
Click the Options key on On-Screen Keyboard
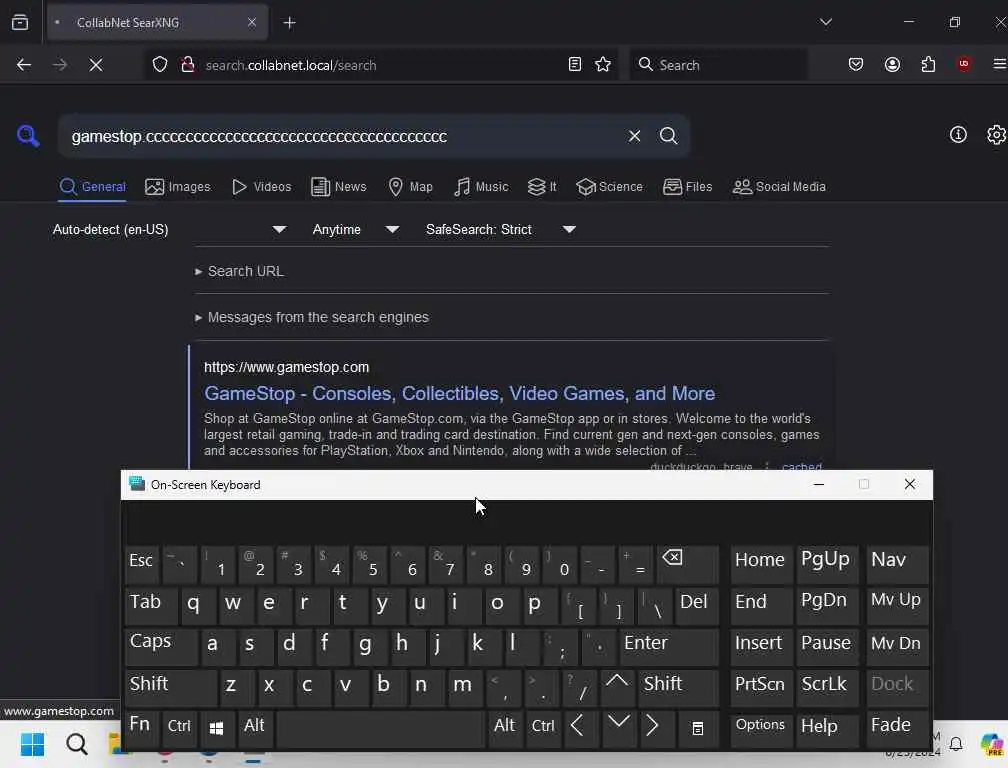(760, 728)
